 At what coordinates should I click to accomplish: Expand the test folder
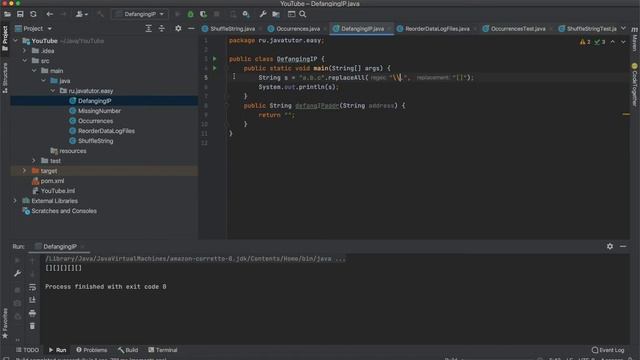tap(34, 161)
